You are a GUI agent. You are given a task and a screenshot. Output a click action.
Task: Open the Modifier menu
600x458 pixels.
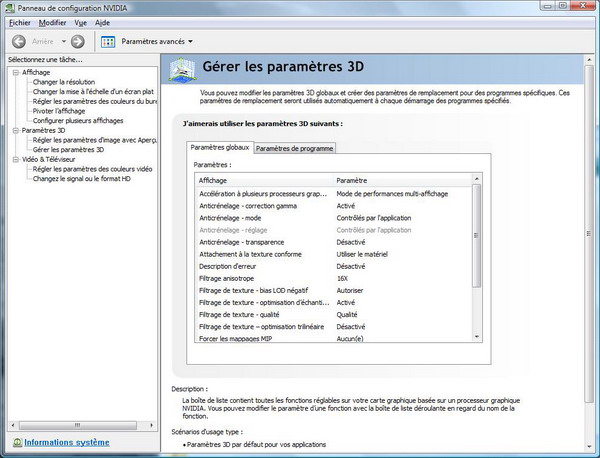(52, 22)
